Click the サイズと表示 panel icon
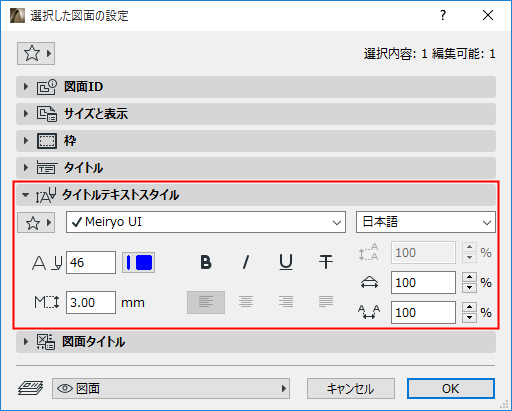This screenshot has width=512, height=411. point(47,114)
